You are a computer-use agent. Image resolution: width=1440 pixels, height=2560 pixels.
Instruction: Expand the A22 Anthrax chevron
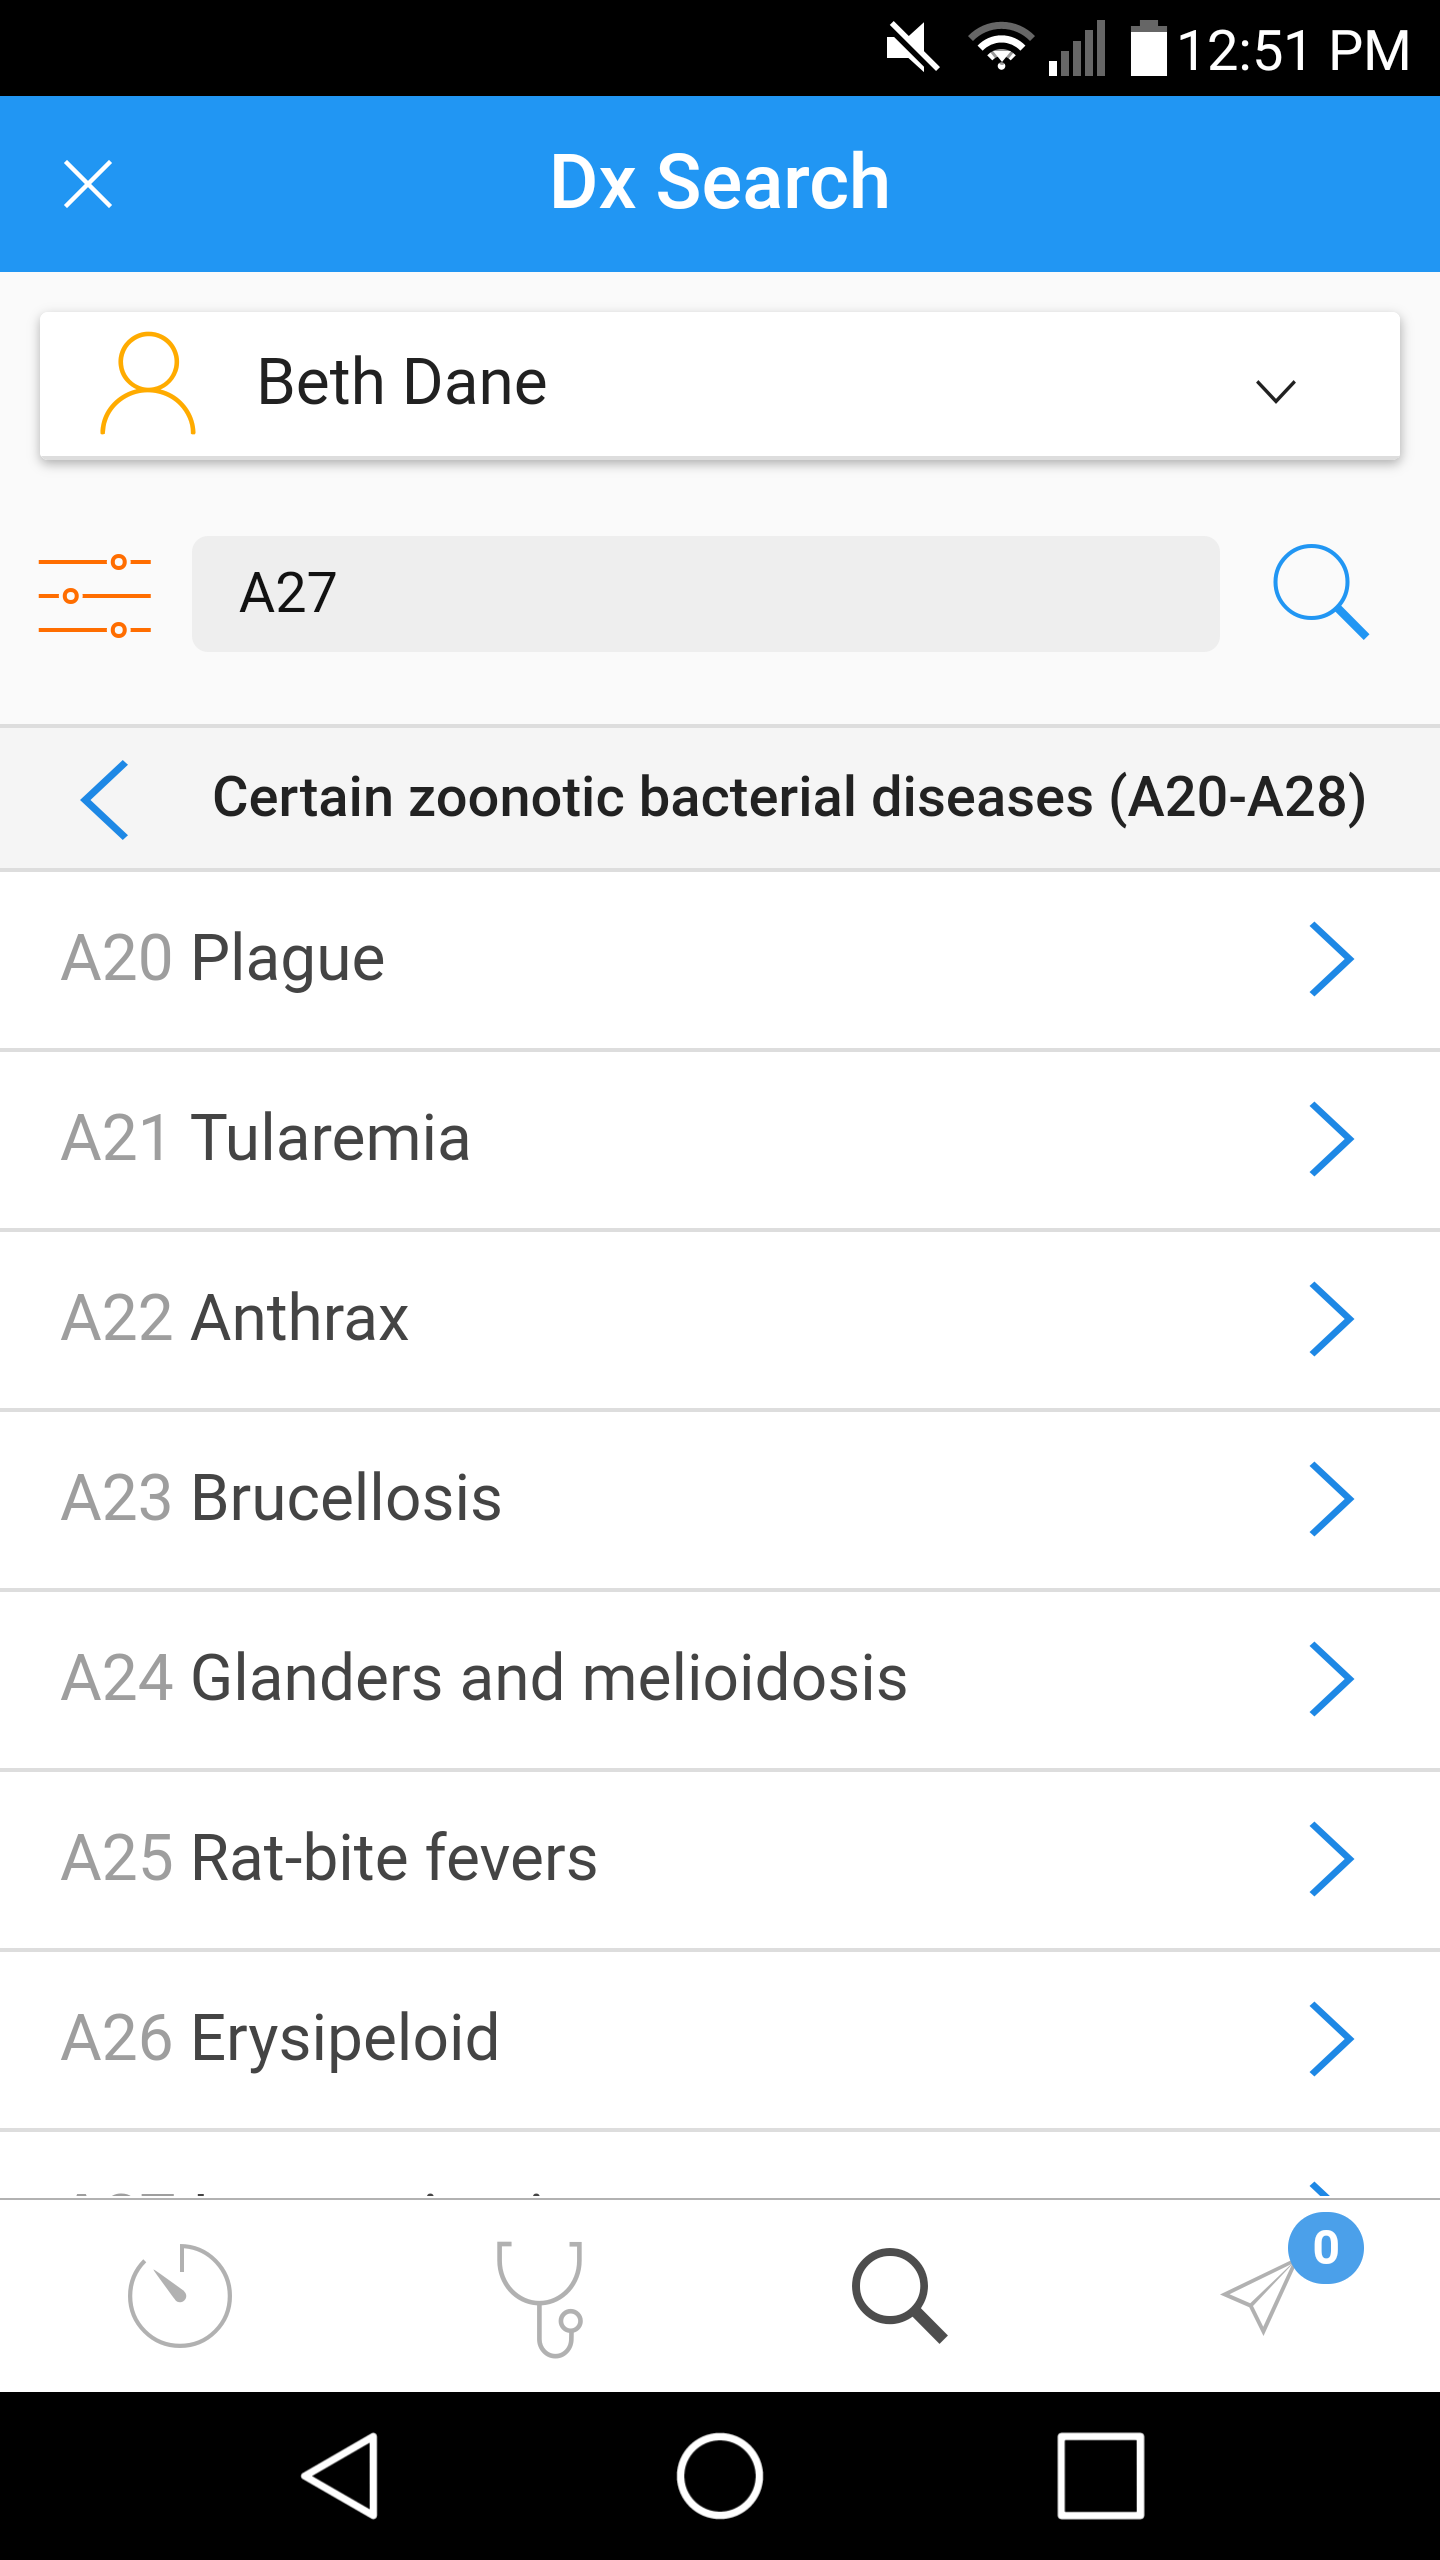[1332, 1319]
